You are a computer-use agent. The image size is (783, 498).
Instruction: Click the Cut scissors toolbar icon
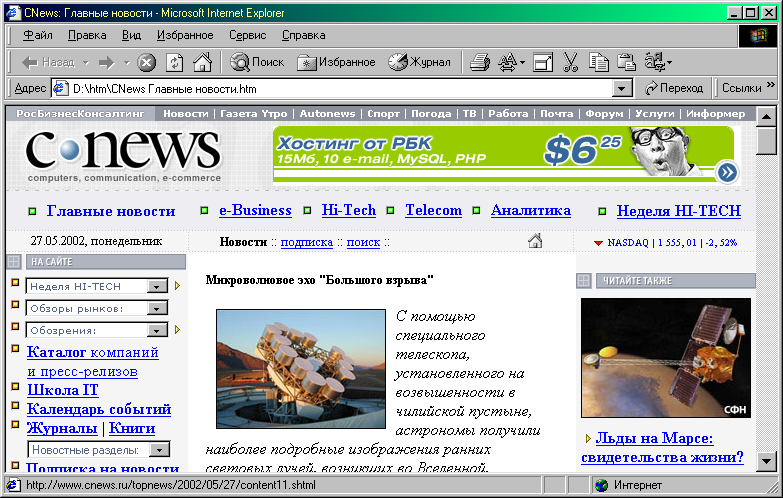click(570, 62)
